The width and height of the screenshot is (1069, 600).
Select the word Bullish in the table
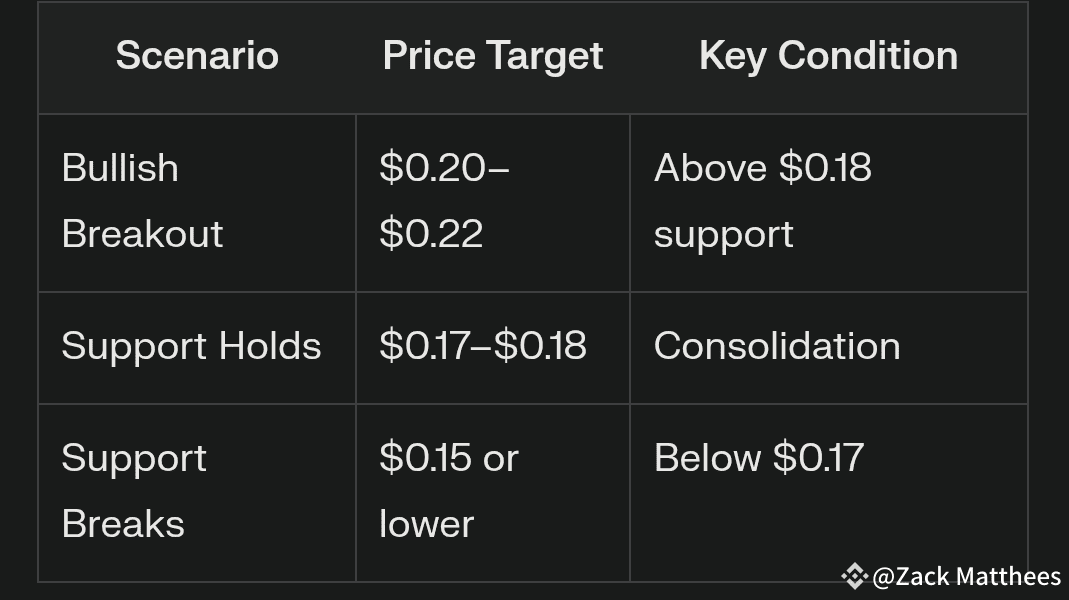click(x=120, y=169)
